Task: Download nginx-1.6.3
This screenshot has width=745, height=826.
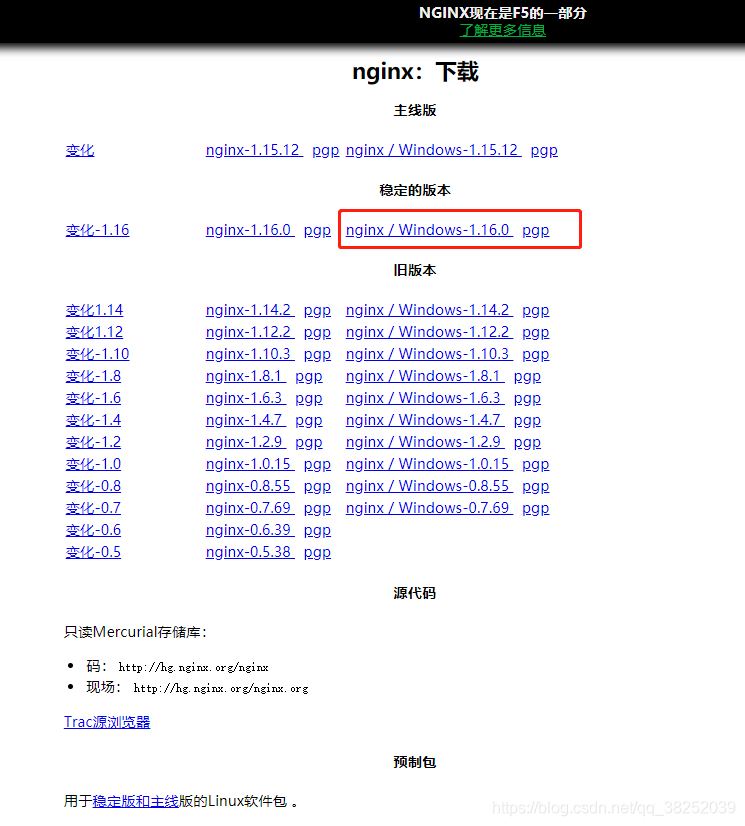Action: point(246,398)
